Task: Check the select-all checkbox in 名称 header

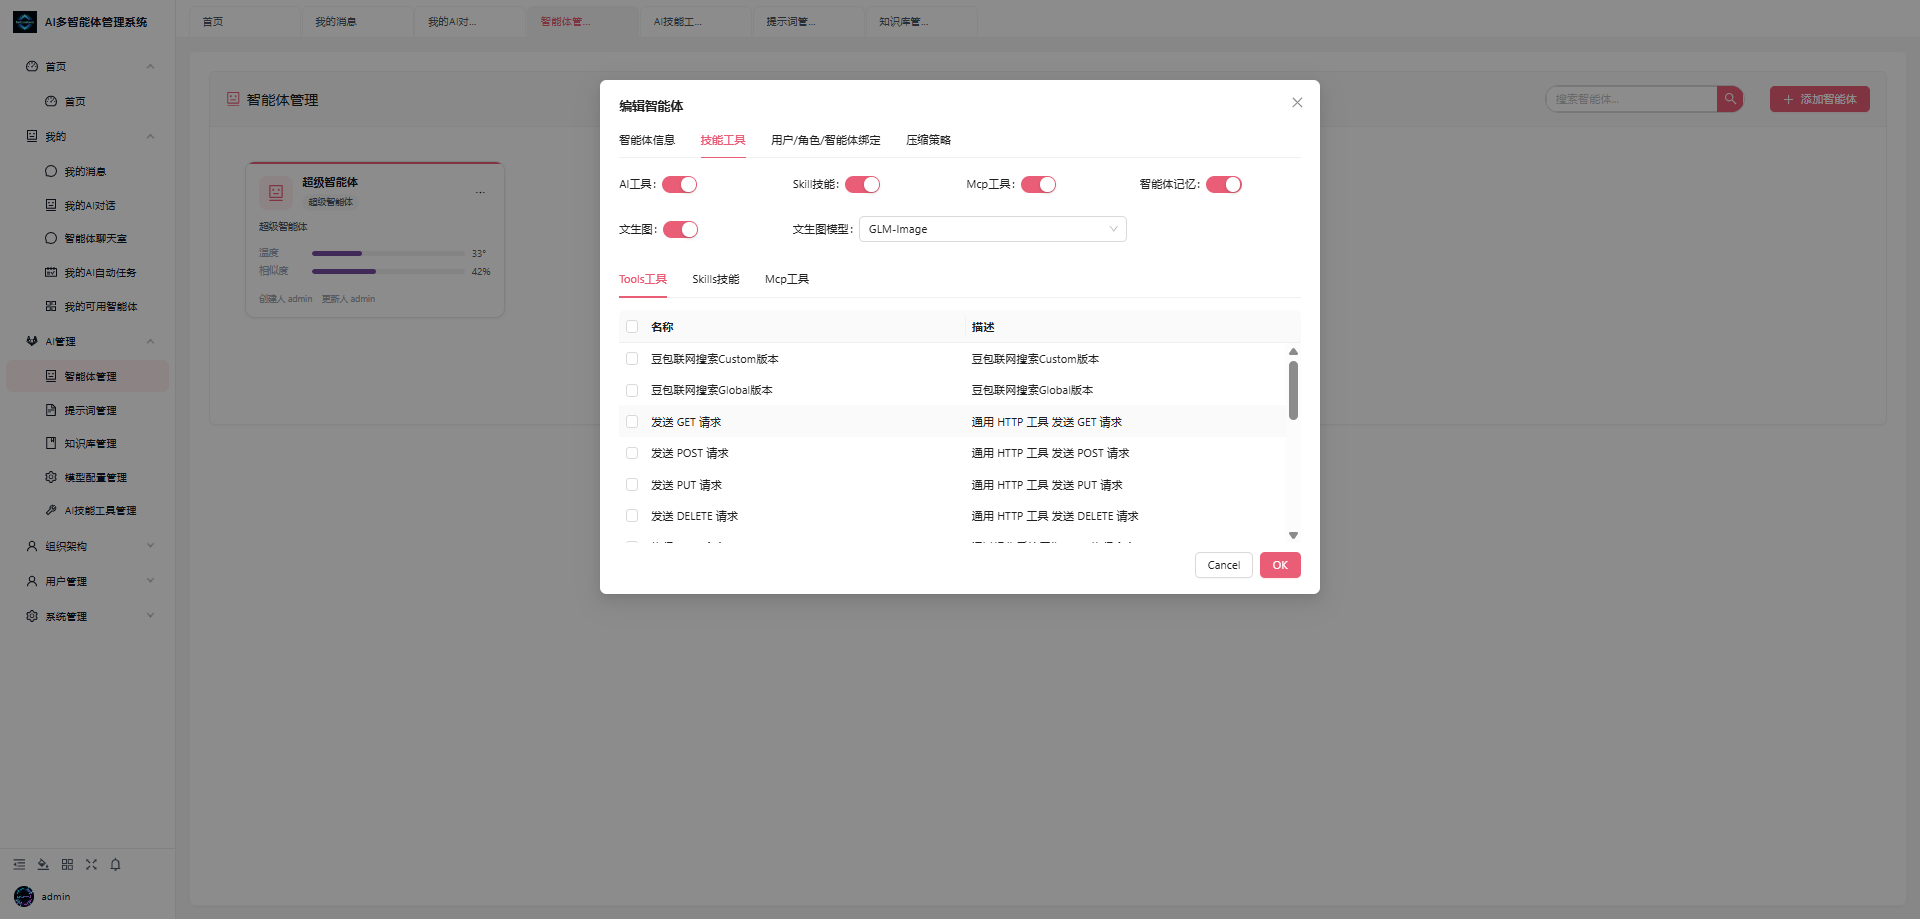Action: (632, 327)
